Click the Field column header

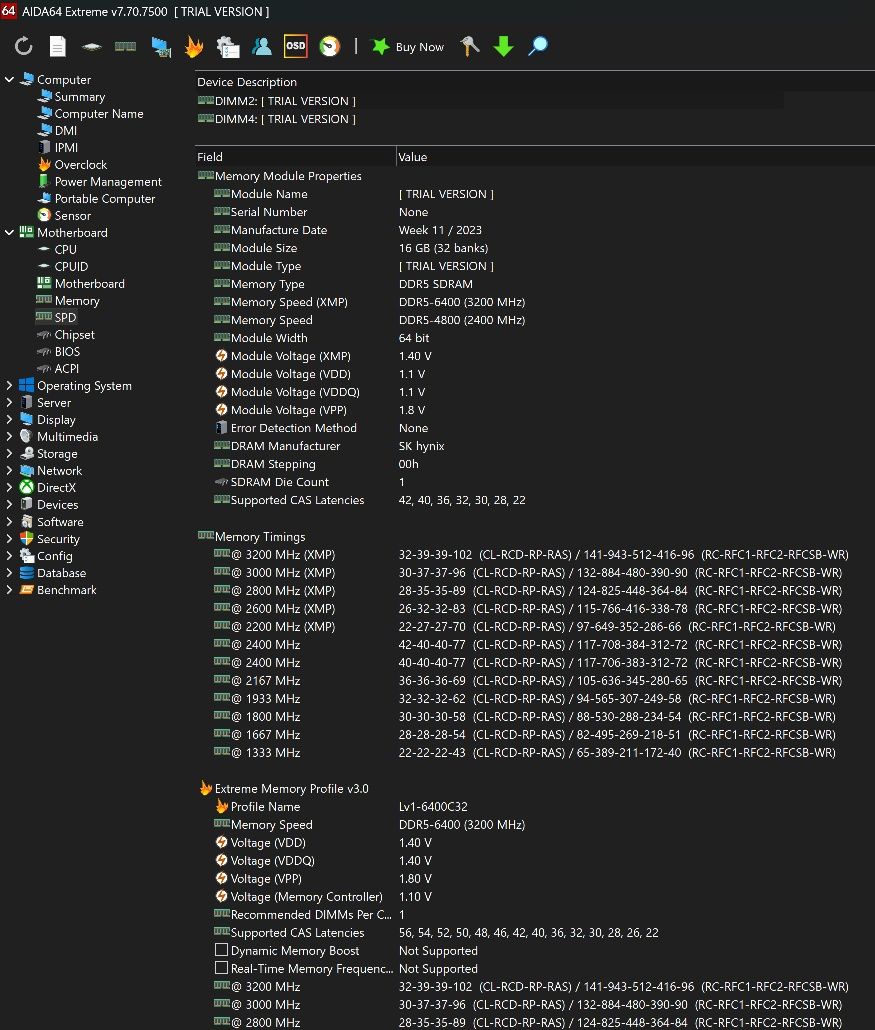click(x=296, y=157)
